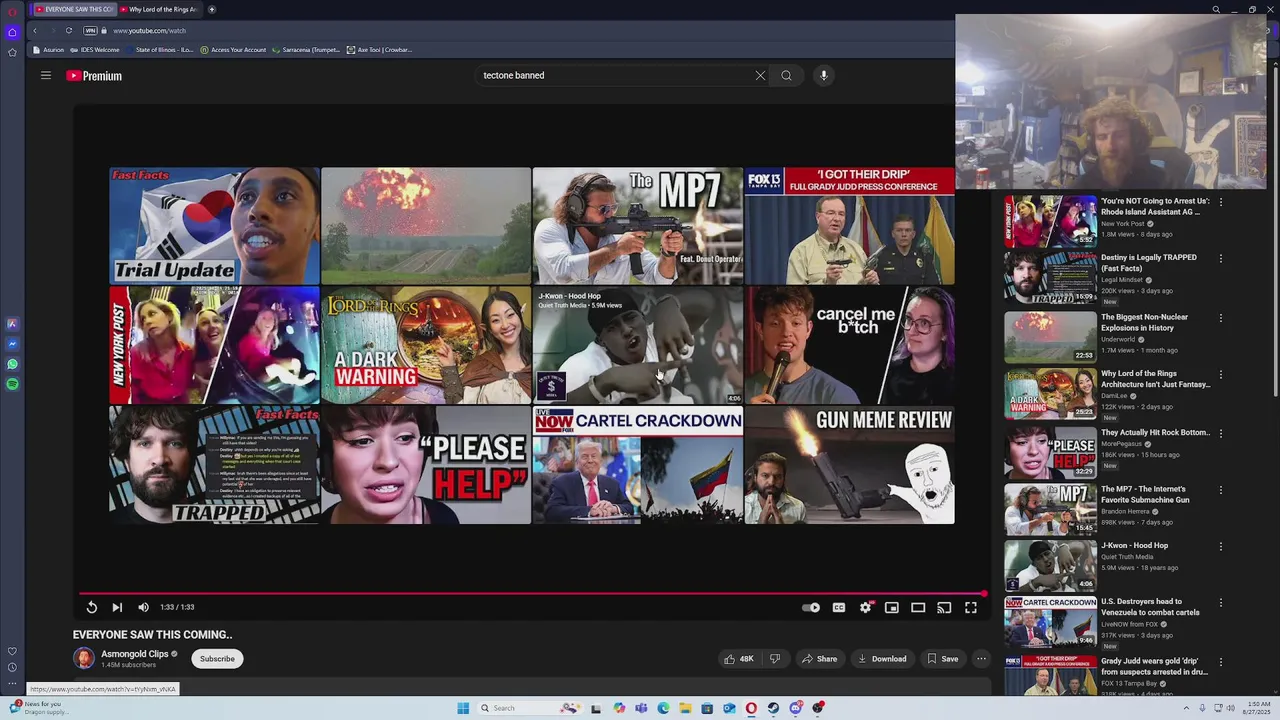Screen dimensions: 1280x720
Task: Toggle the VPN badge in address bar
Action: tap(91, 31)
